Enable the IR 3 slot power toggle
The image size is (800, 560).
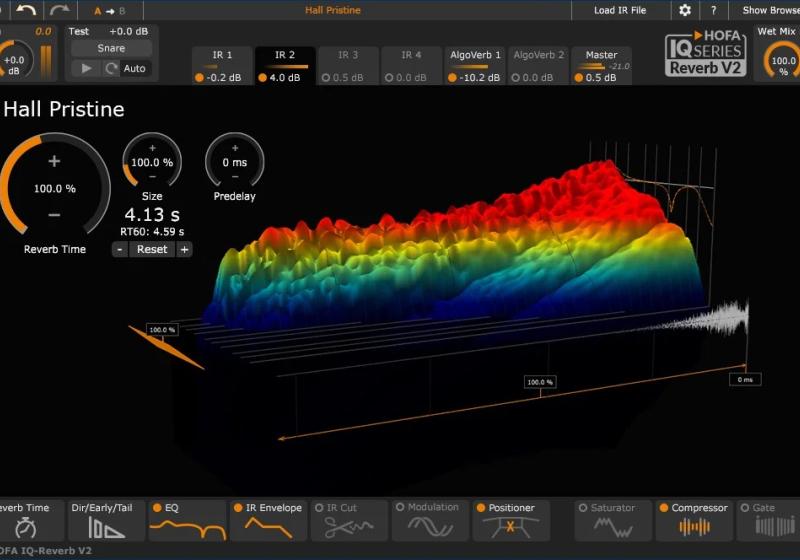(x=325, y=78)
